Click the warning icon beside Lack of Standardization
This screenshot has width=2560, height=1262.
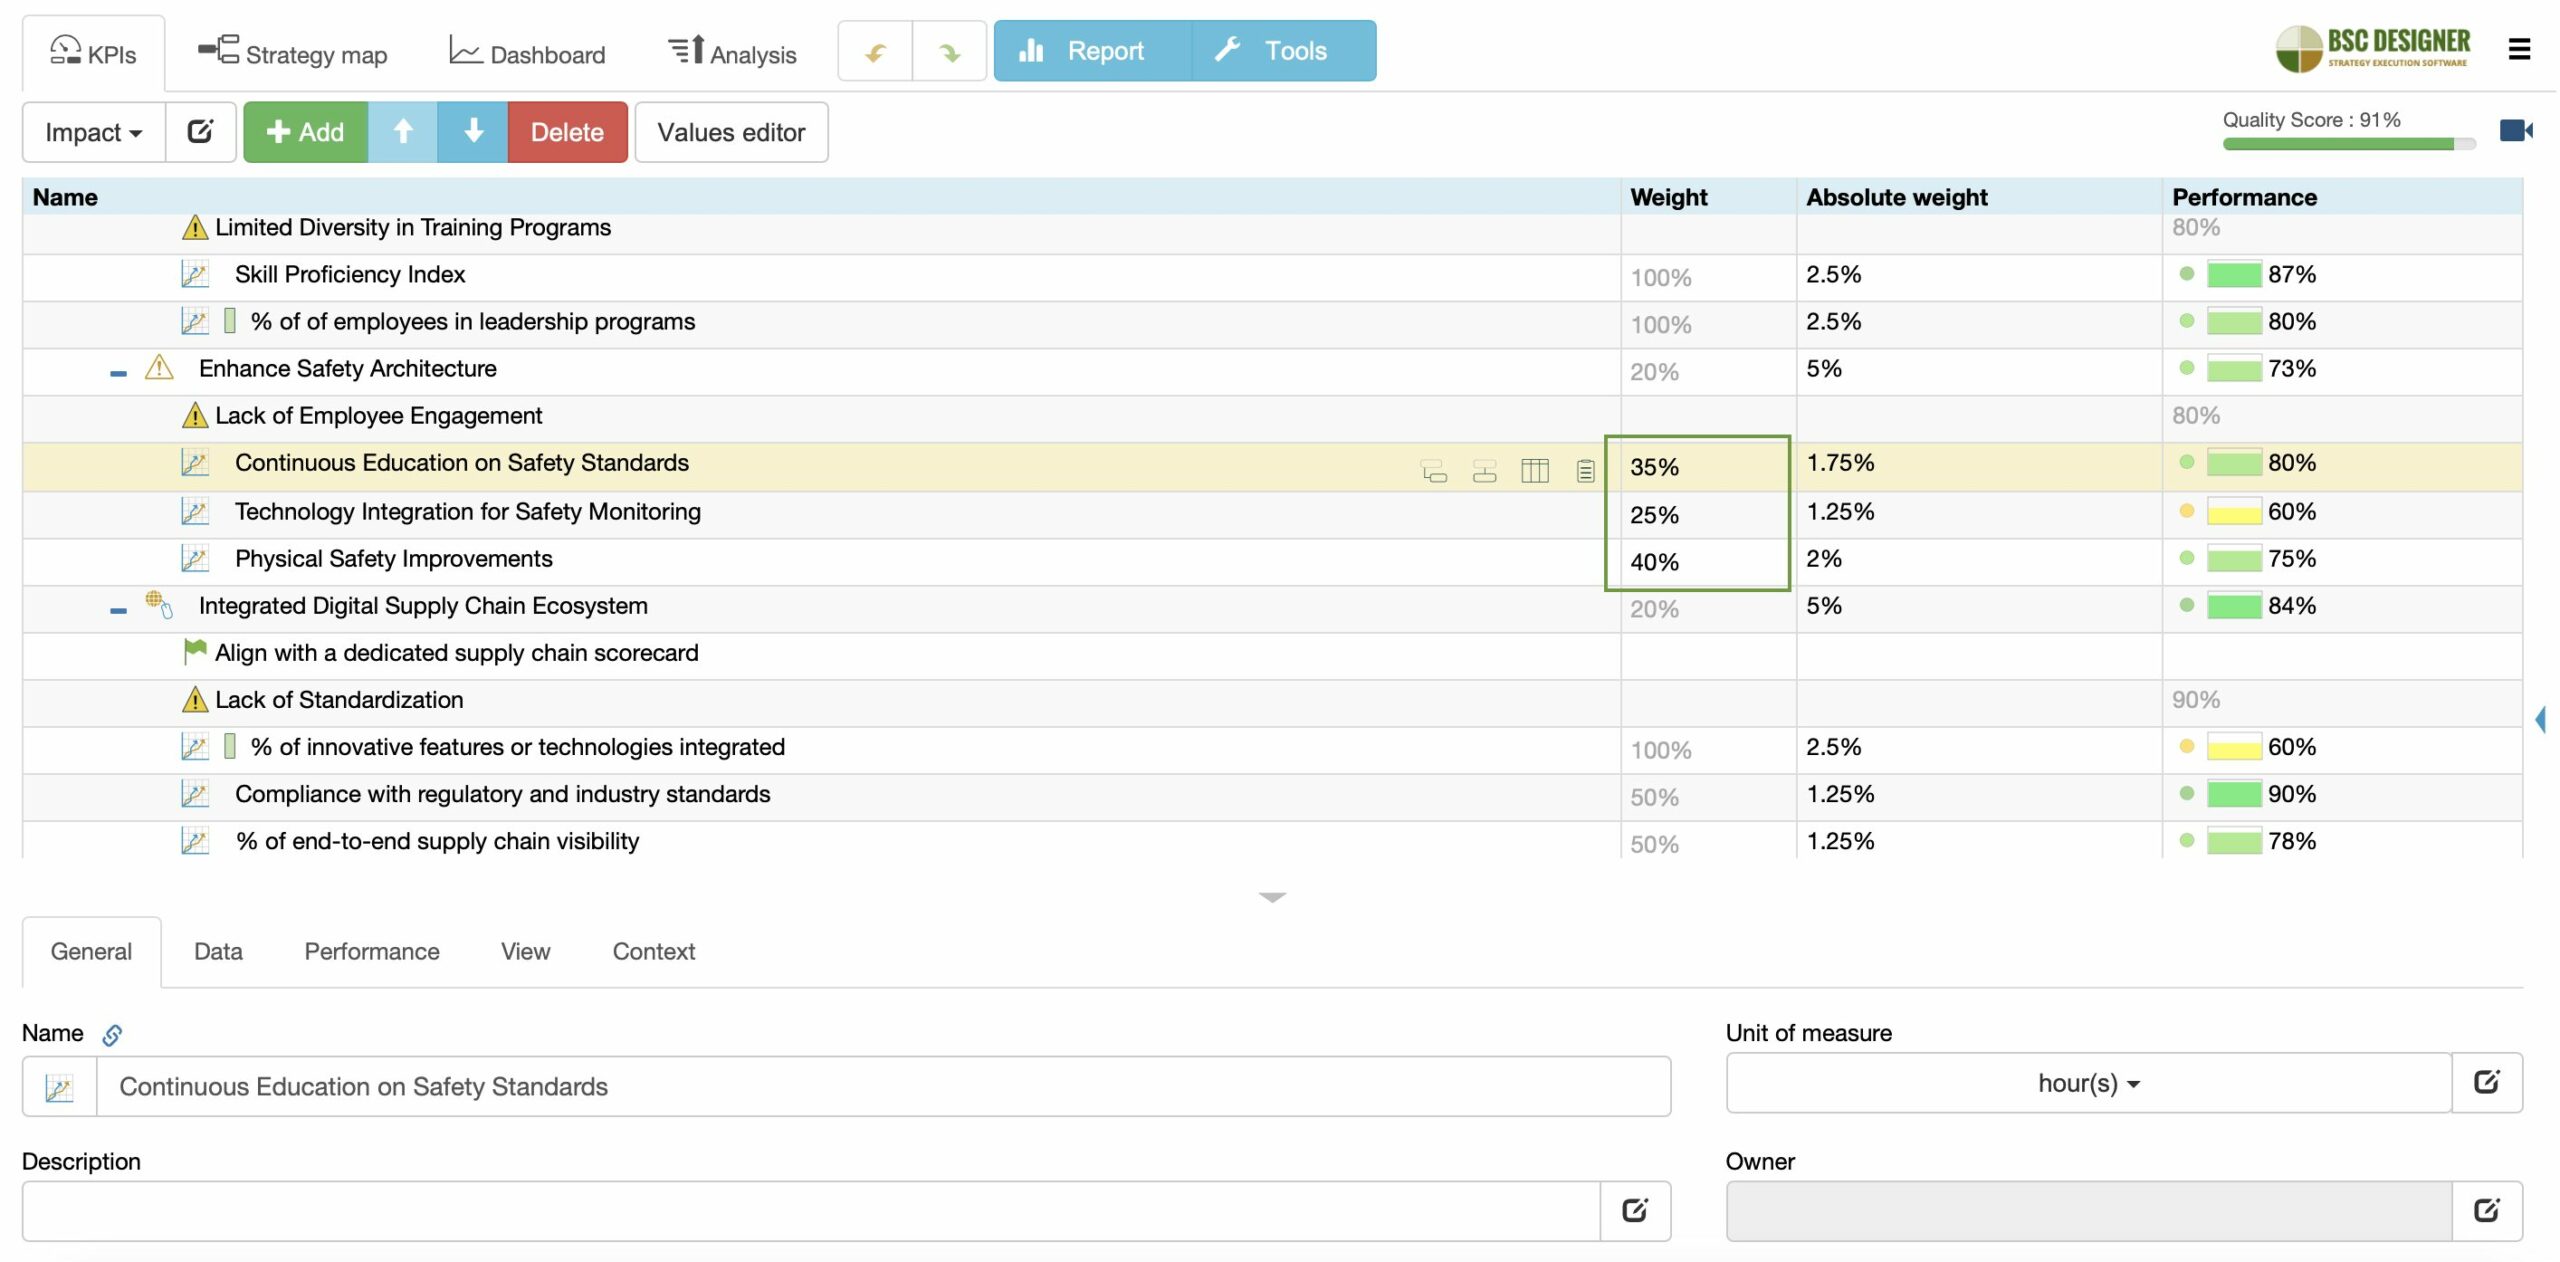pos(194,700)
